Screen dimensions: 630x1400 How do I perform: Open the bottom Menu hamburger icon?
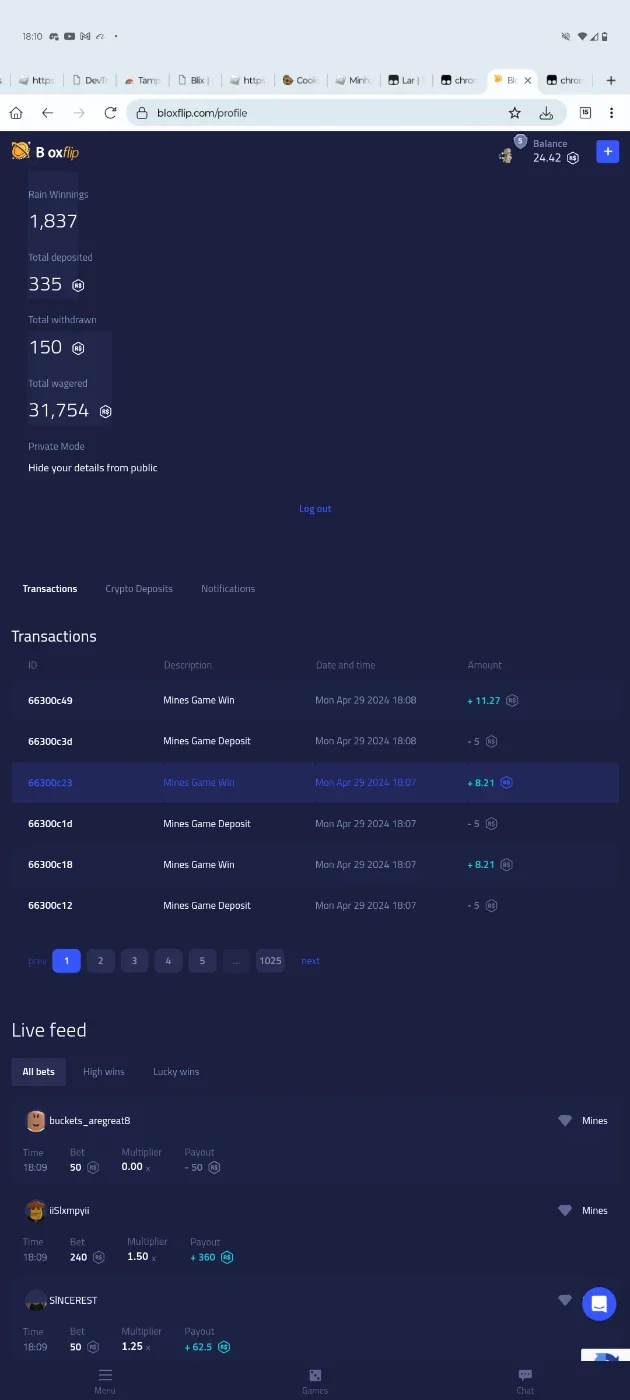(x=105, y=1375)
